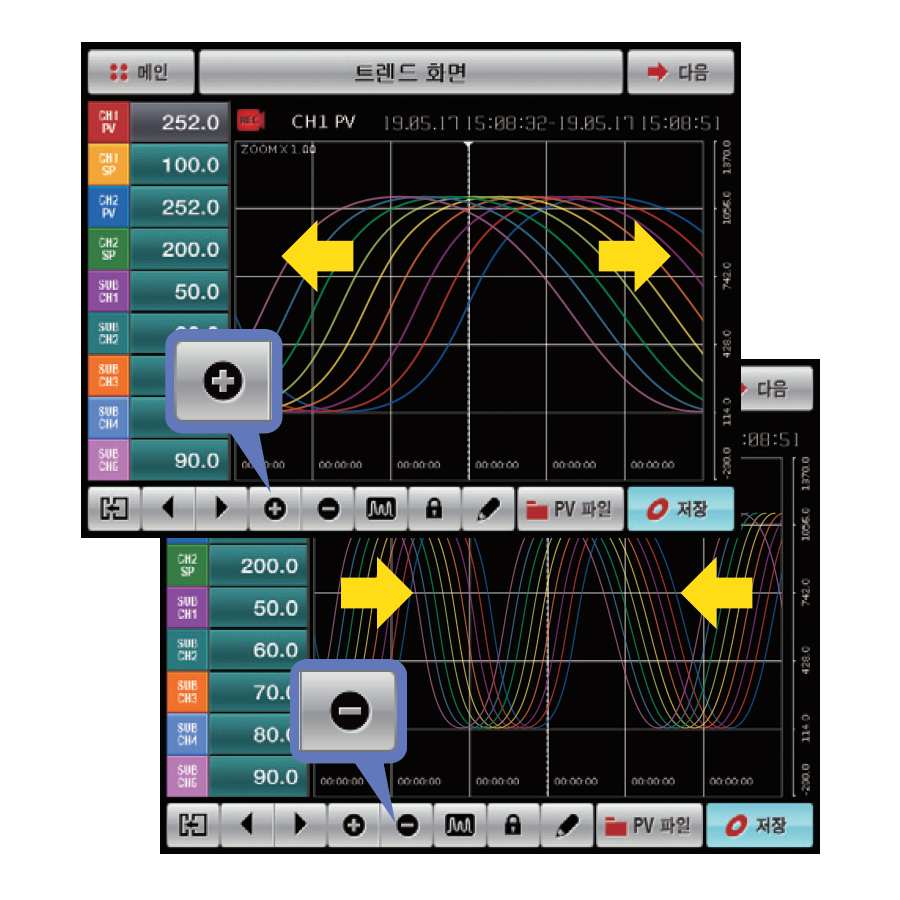The image size is (900, 900).
Task: Click 저장 in upper screen
Action: click(x=681, y=509)
